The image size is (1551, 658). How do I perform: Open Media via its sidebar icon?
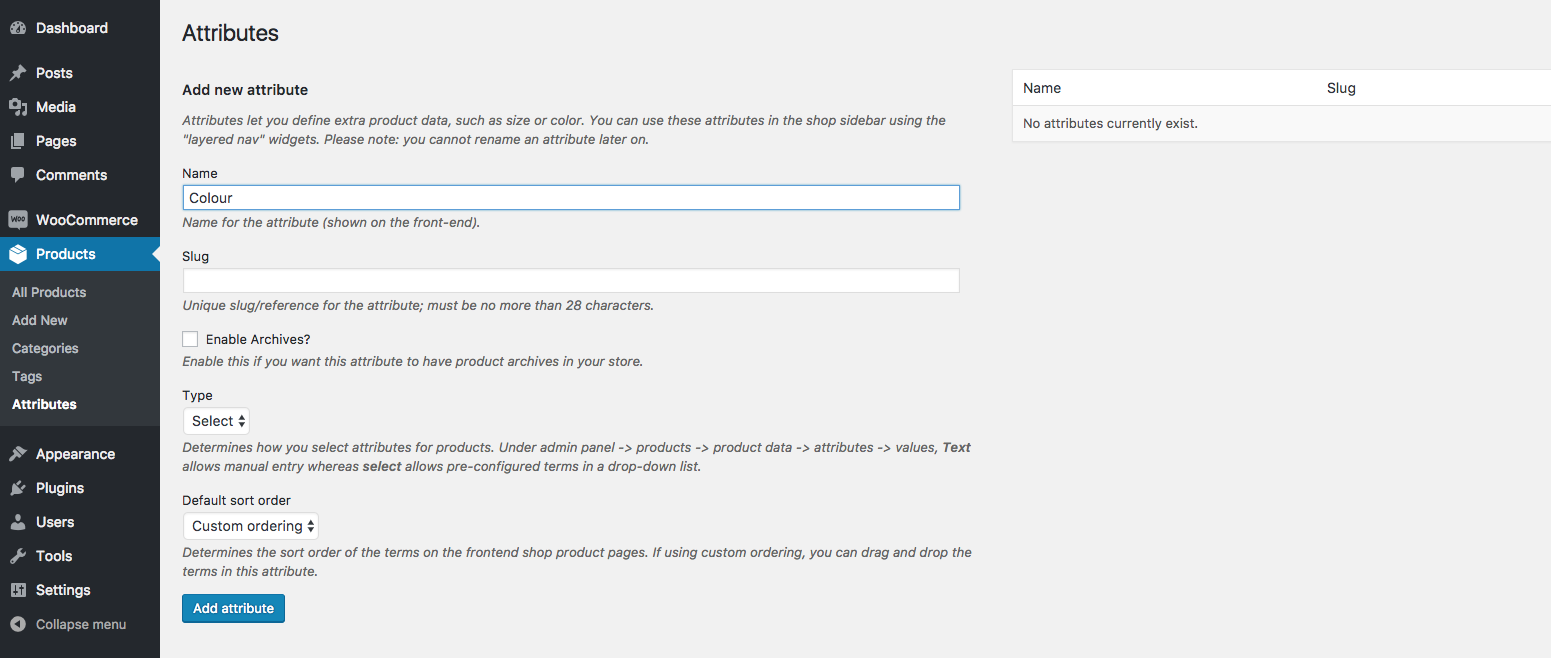[x=18, y=107]
